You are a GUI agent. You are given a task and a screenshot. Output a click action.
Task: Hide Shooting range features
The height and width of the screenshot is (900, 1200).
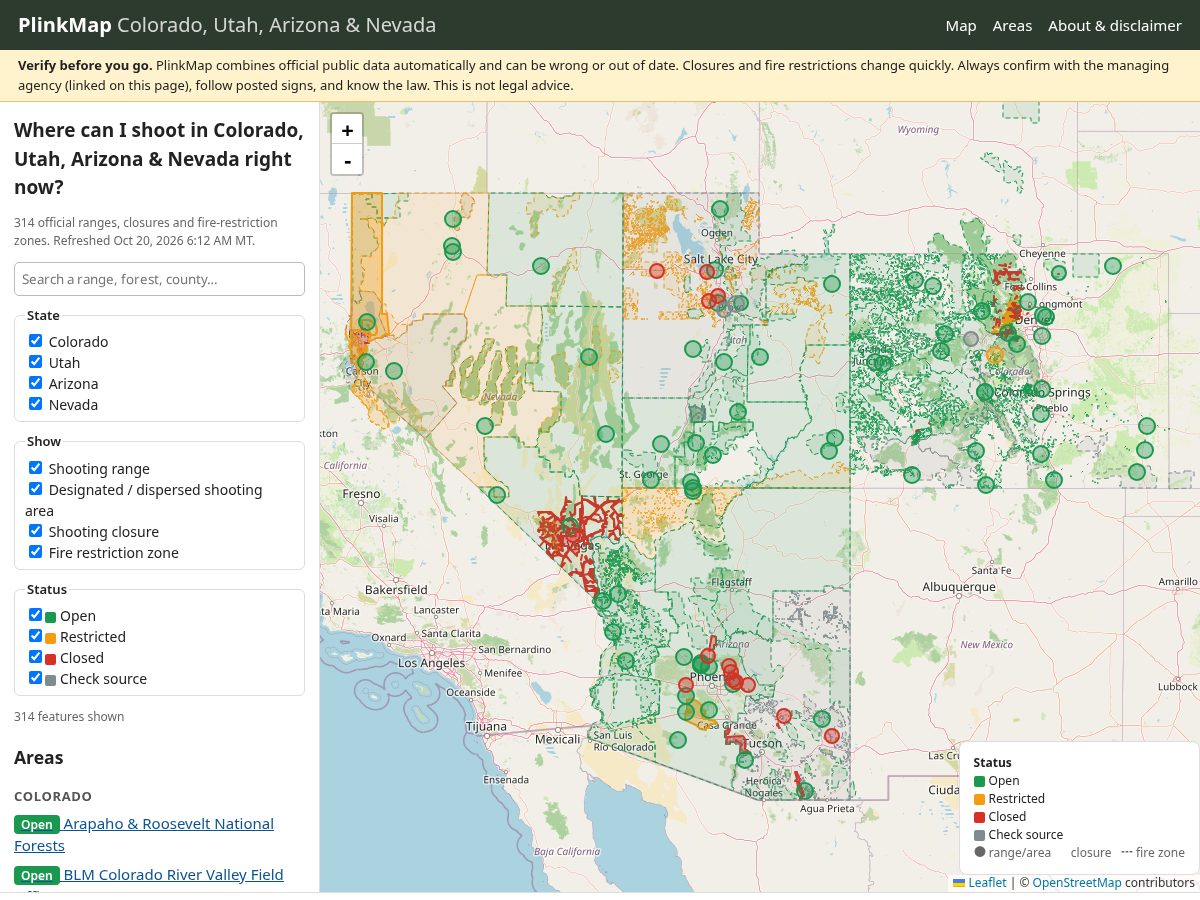tap(36, 468)
